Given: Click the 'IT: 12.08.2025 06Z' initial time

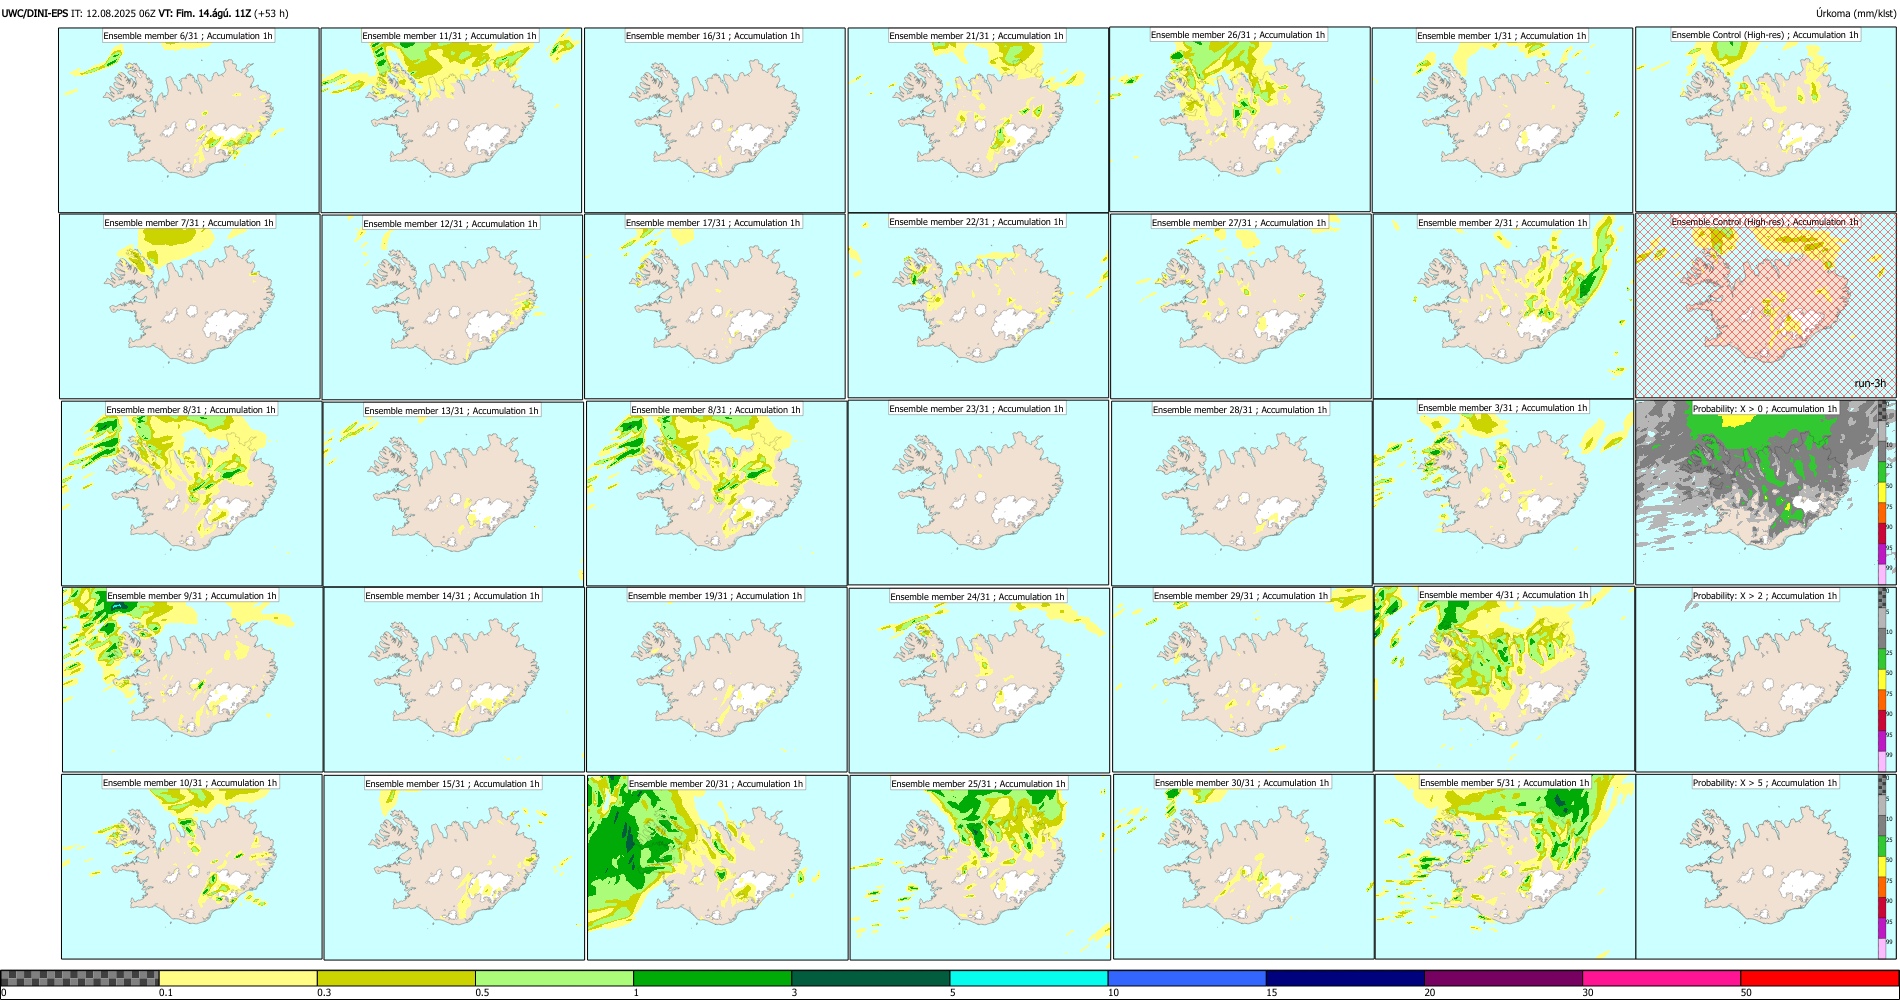Looking at the screenshot, I should (114, 13).
